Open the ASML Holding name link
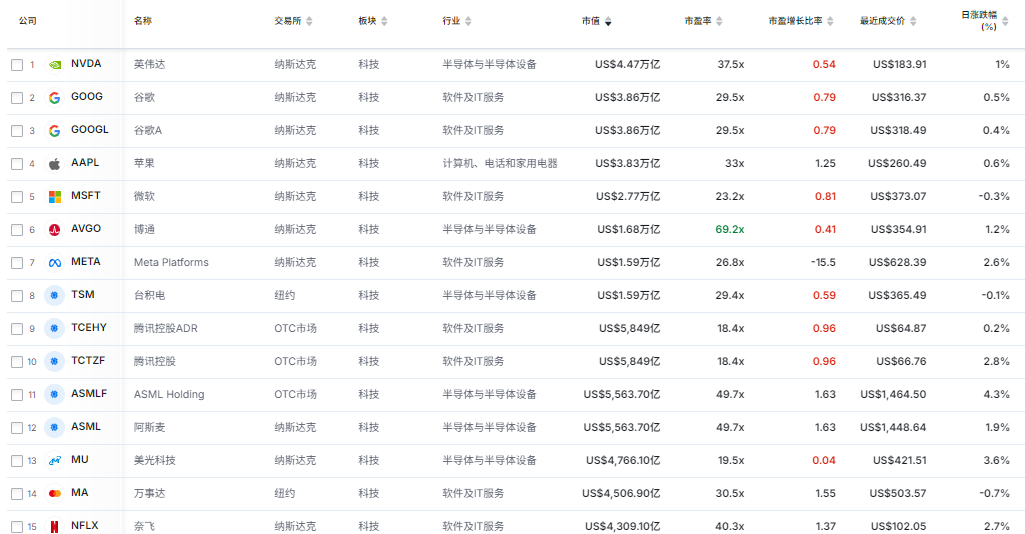 click(x=169, y=395)
